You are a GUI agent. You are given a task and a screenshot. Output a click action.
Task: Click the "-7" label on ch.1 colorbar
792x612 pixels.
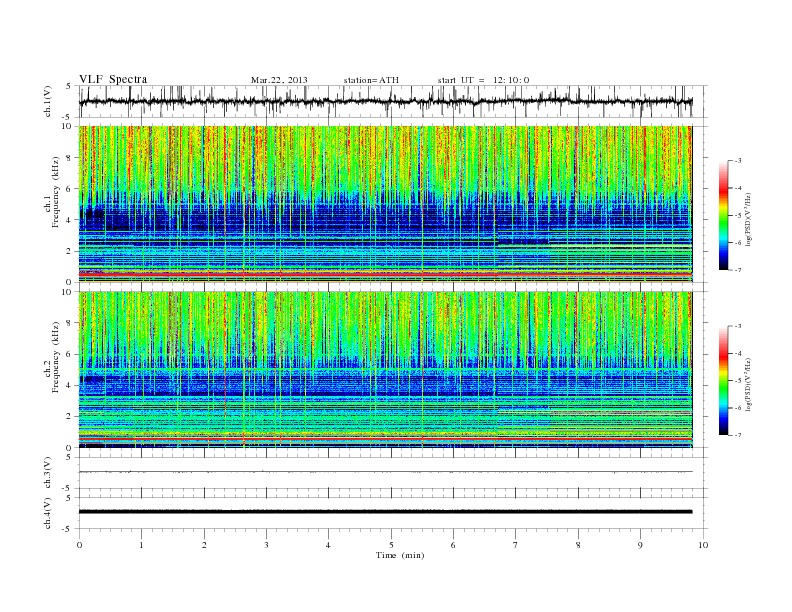pos(738,270)
